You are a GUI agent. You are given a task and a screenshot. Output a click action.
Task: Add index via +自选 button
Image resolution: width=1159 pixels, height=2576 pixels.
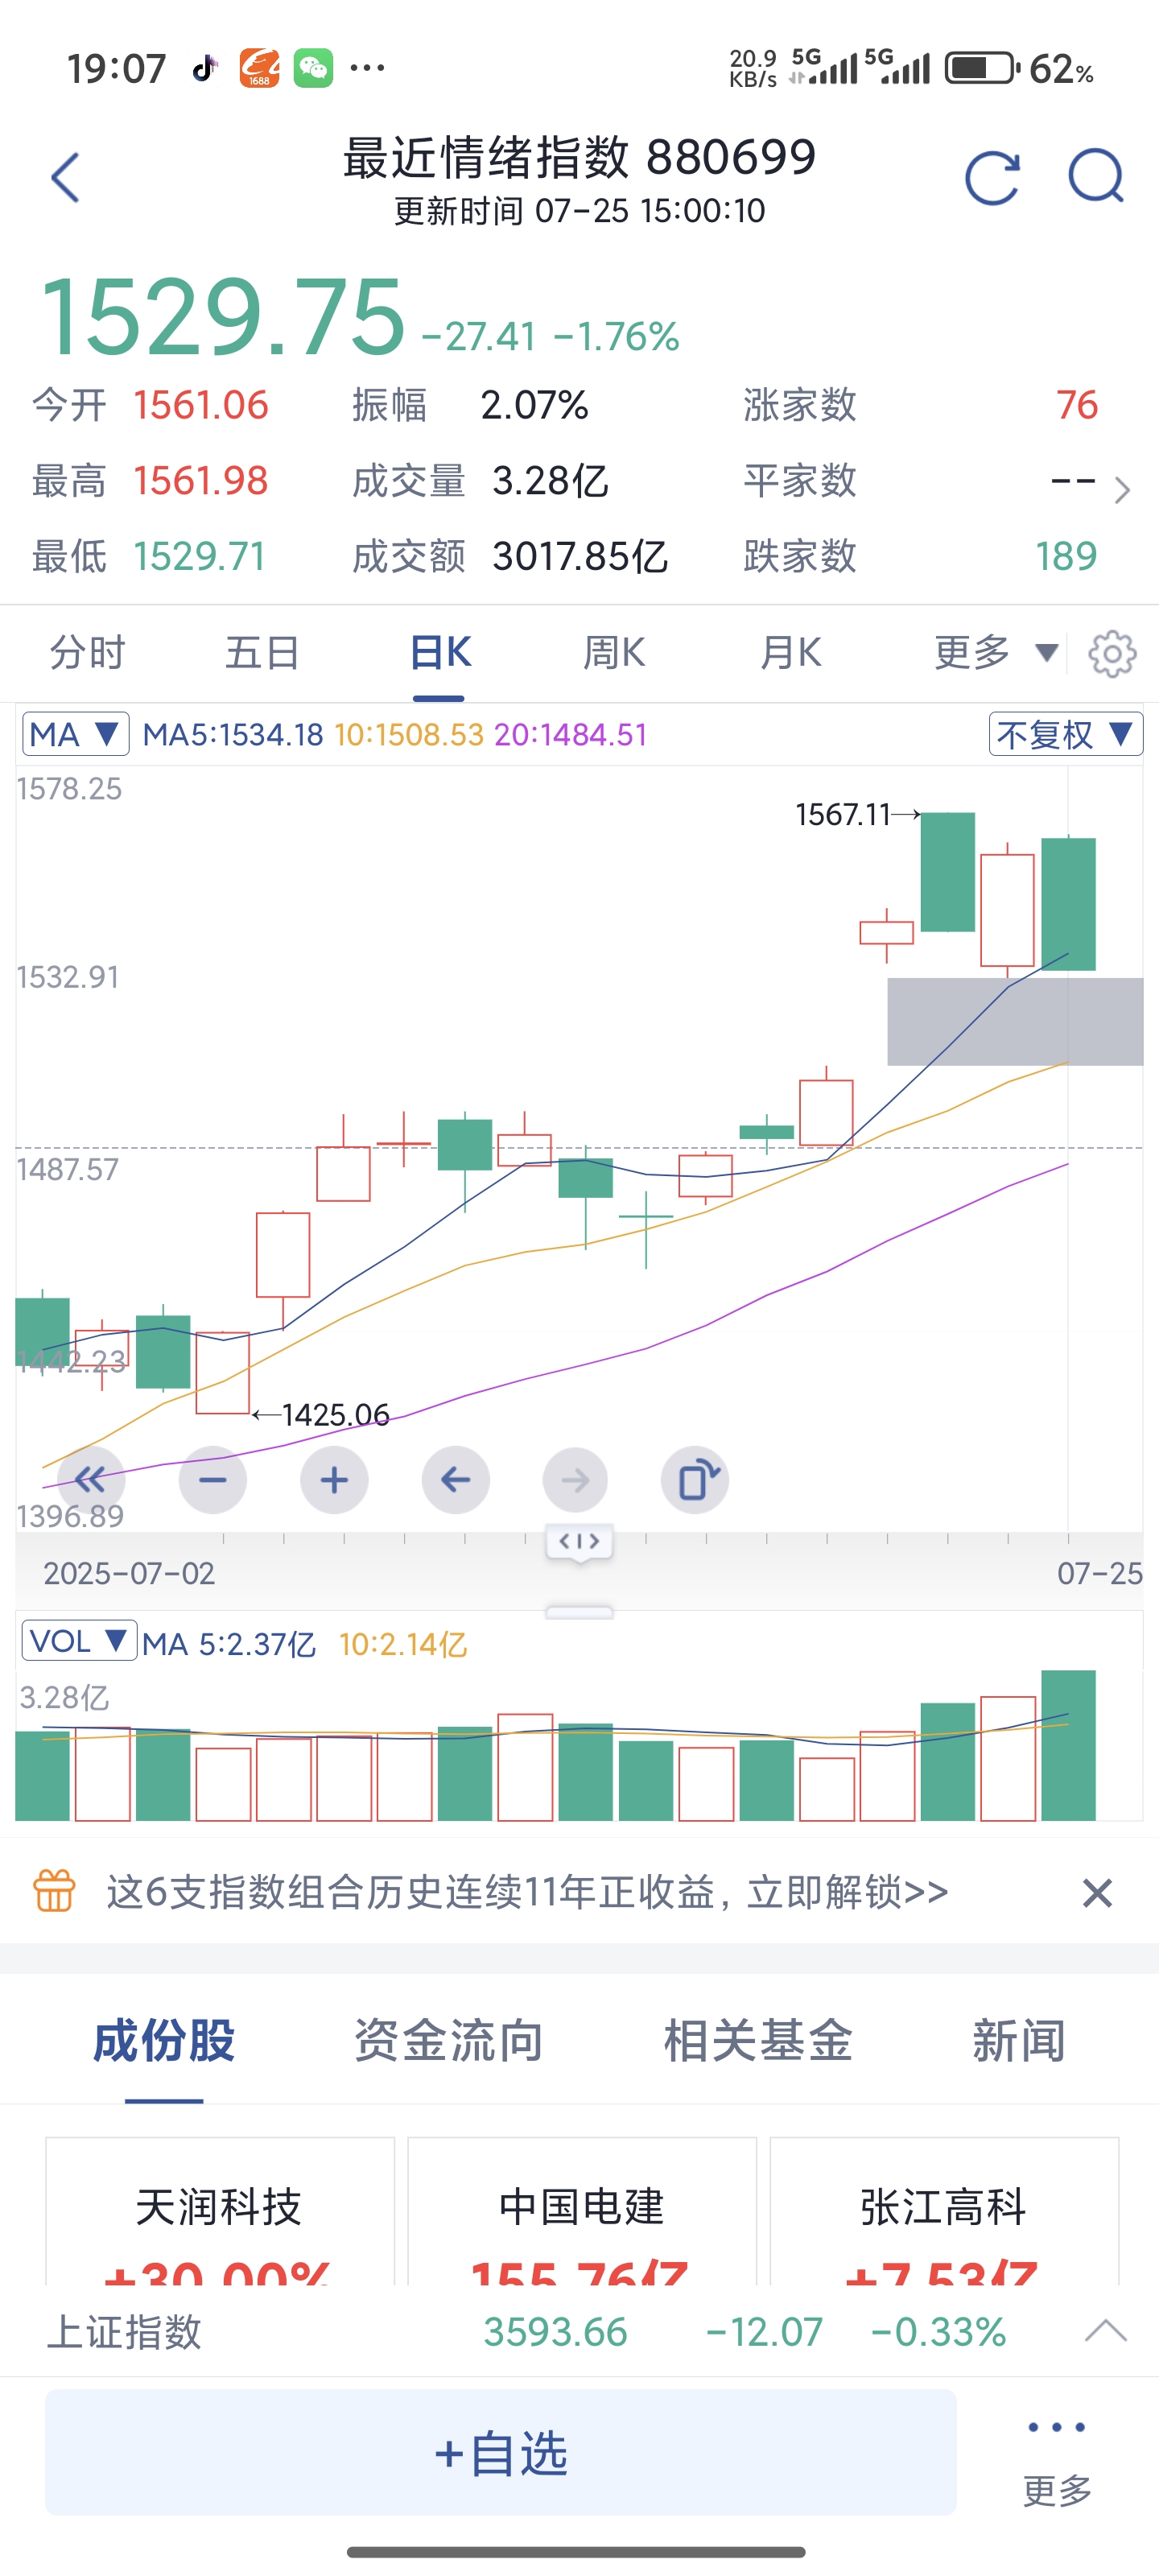[x=501, y=2452]
